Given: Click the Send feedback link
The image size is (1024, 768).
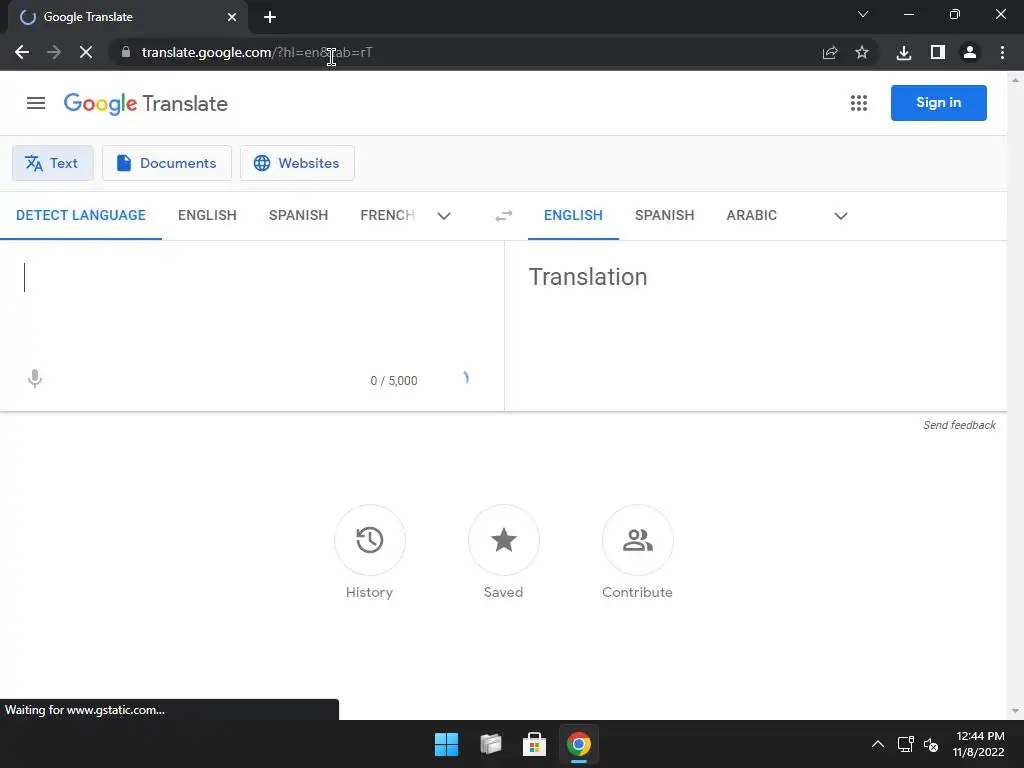Looking at the screenshot, I should click(x=959, y=425).
